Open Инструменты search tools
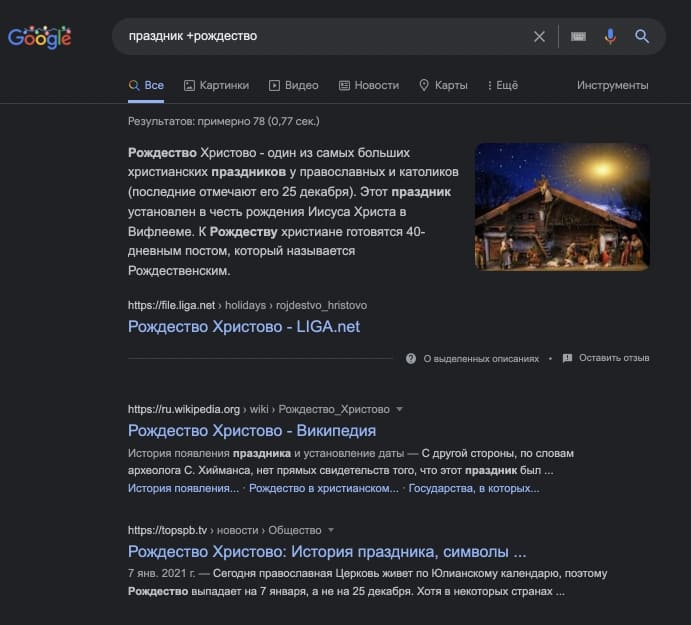 (x=613, y=86)
